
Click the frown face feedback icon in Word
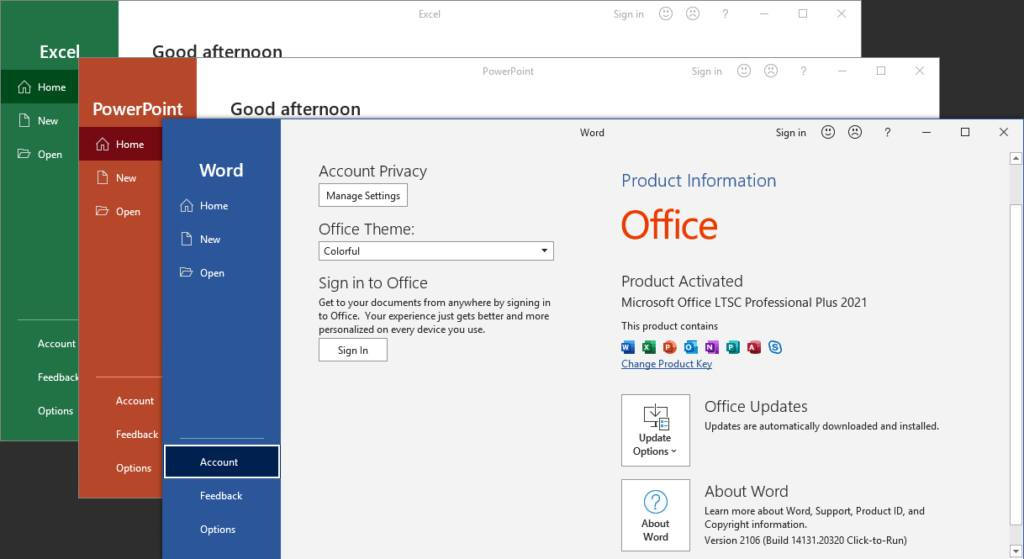[855, 132]
